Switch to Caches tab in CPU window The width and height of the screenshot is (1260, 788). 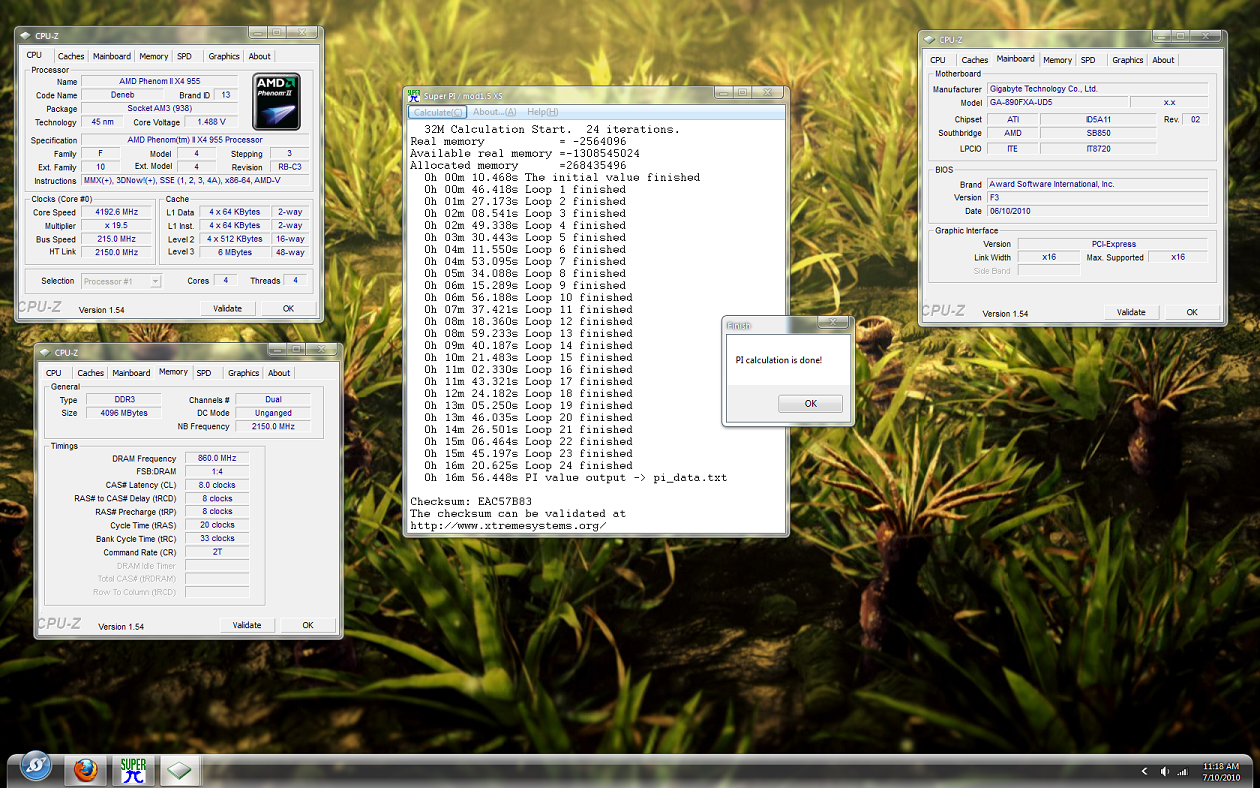[x=71, y=56]
